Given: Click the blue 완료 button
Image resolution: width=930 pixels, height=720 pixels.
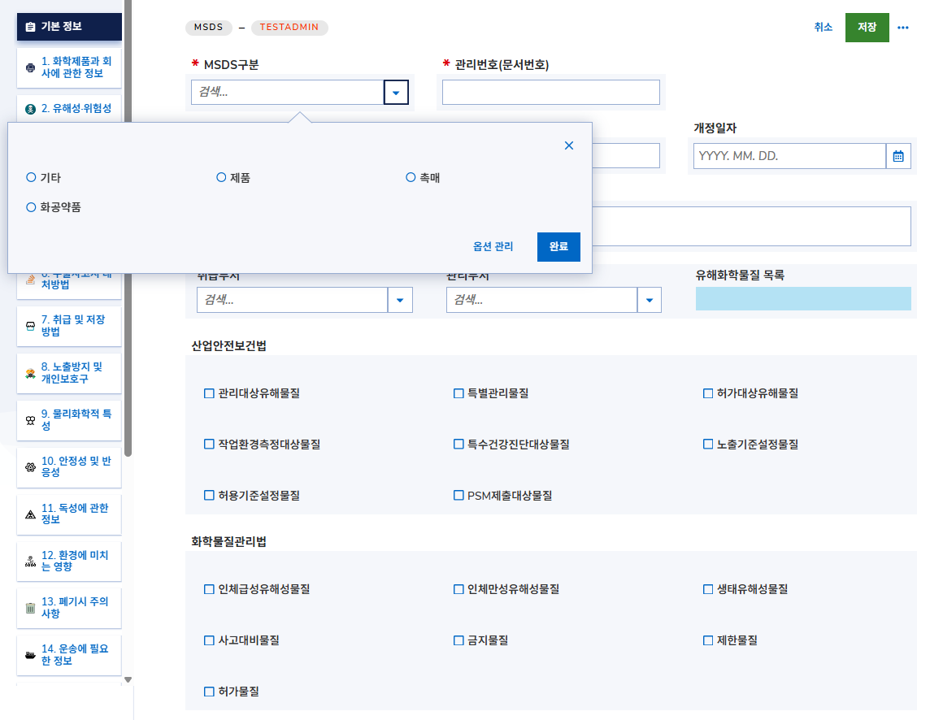Looking at the screenshot, I should (558, 247).
